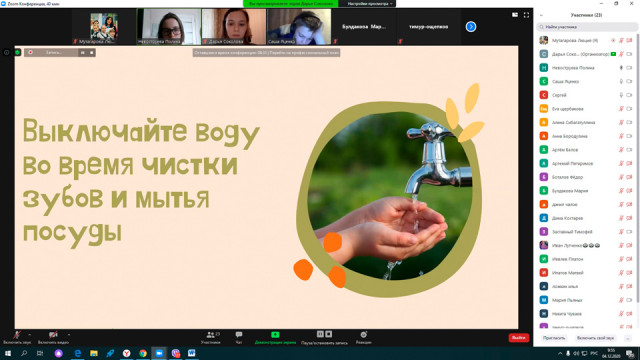Pause the recording in bottom toolbar
This screenshot has width=640, height=360.
click(320, 334)
